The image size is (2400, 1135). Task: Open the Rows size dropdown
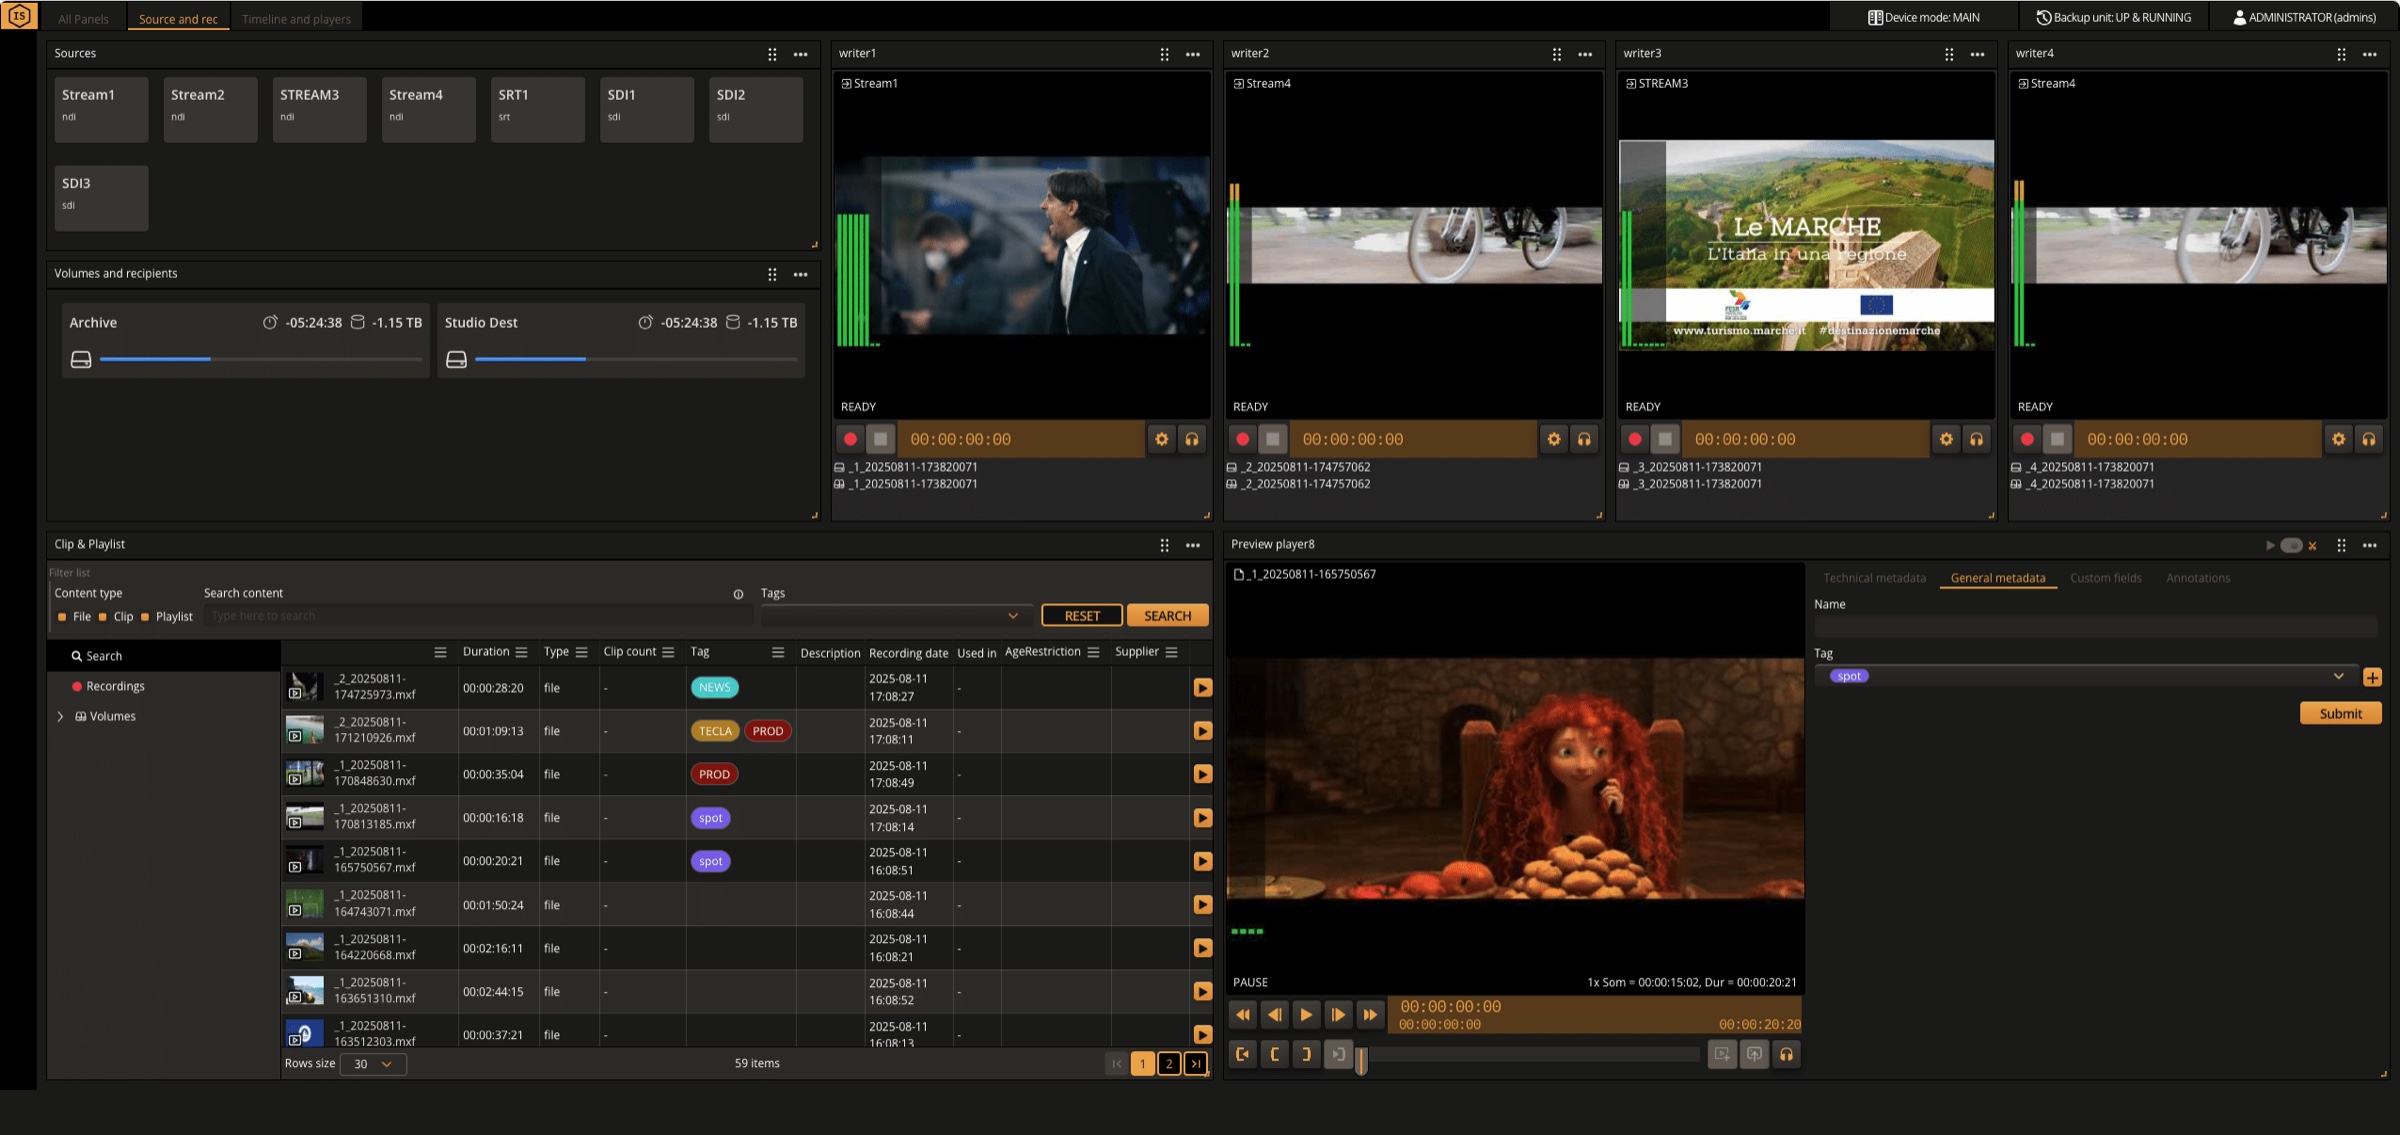[x=373, y=1064]
